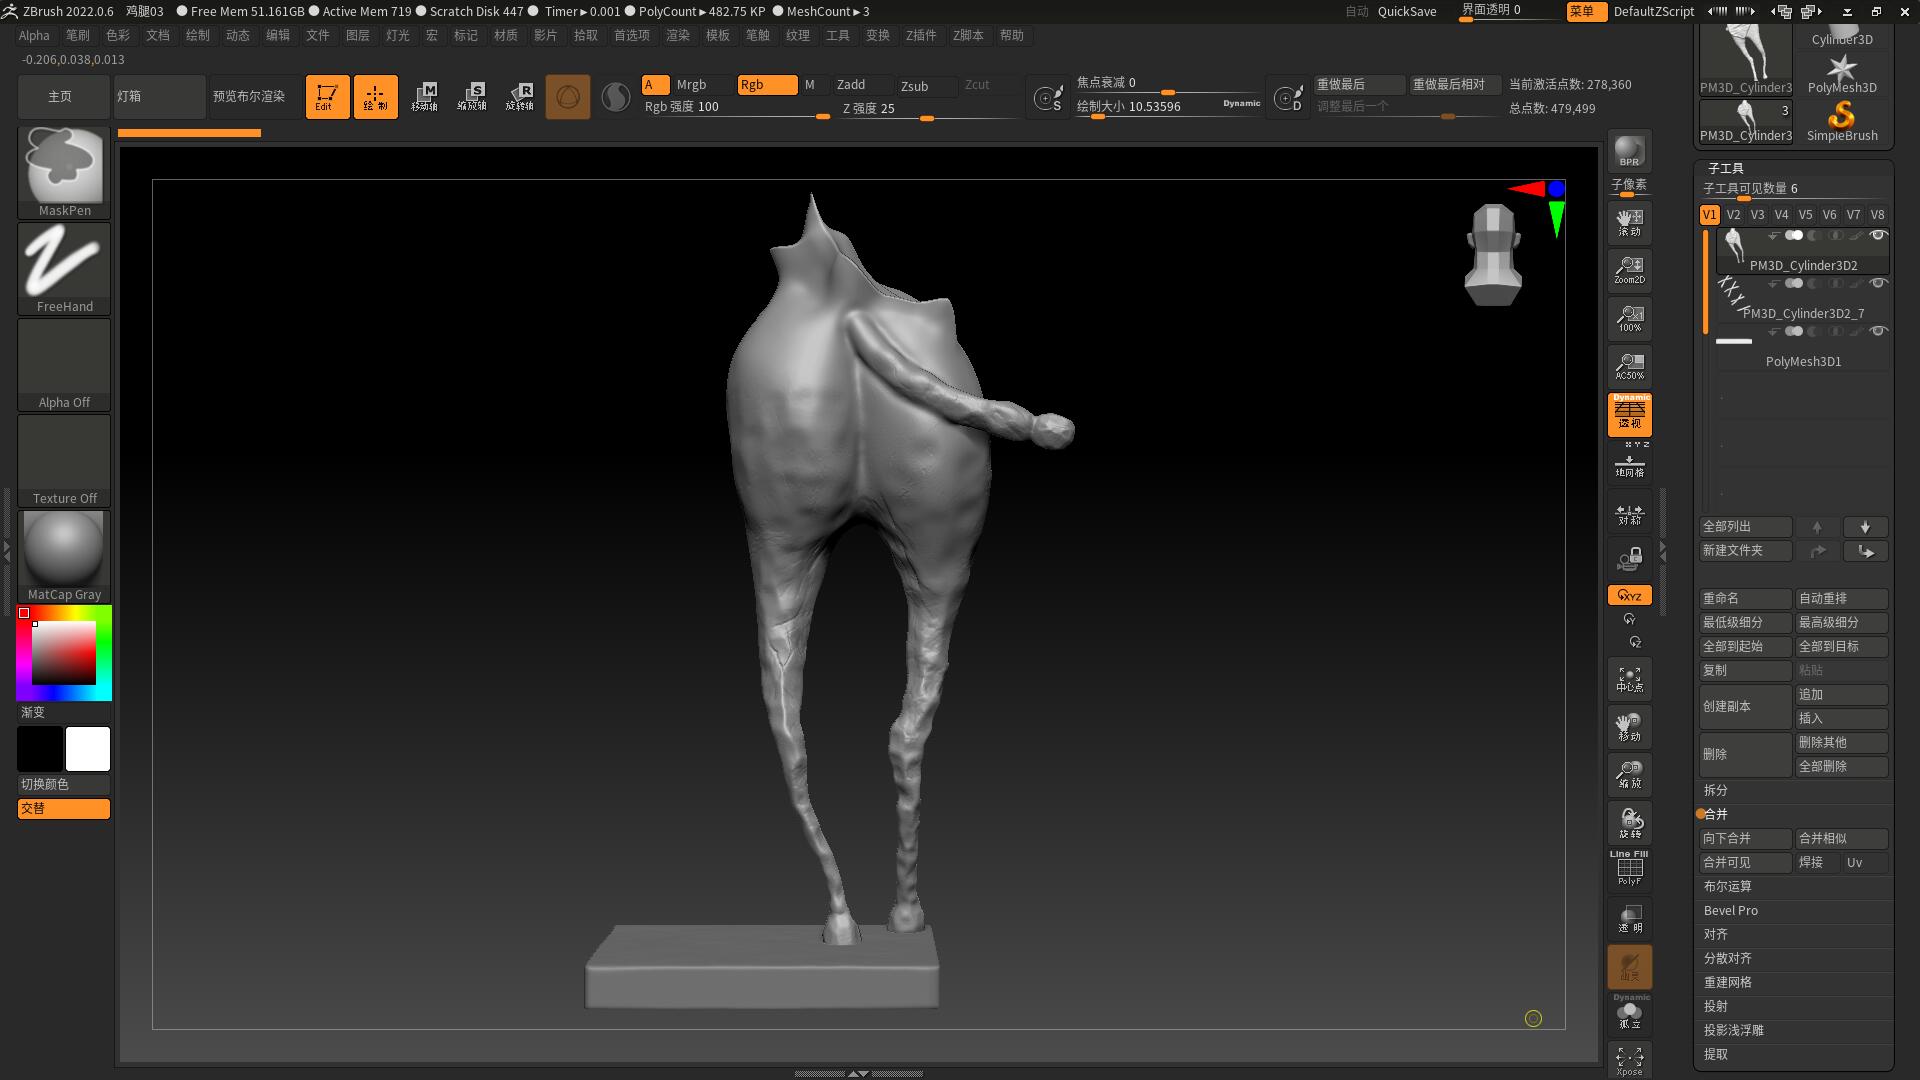1920x1080 pixels.
Task: Activate the Zoom2D tool on the right shelf
Action: [x=1629, y=271]
